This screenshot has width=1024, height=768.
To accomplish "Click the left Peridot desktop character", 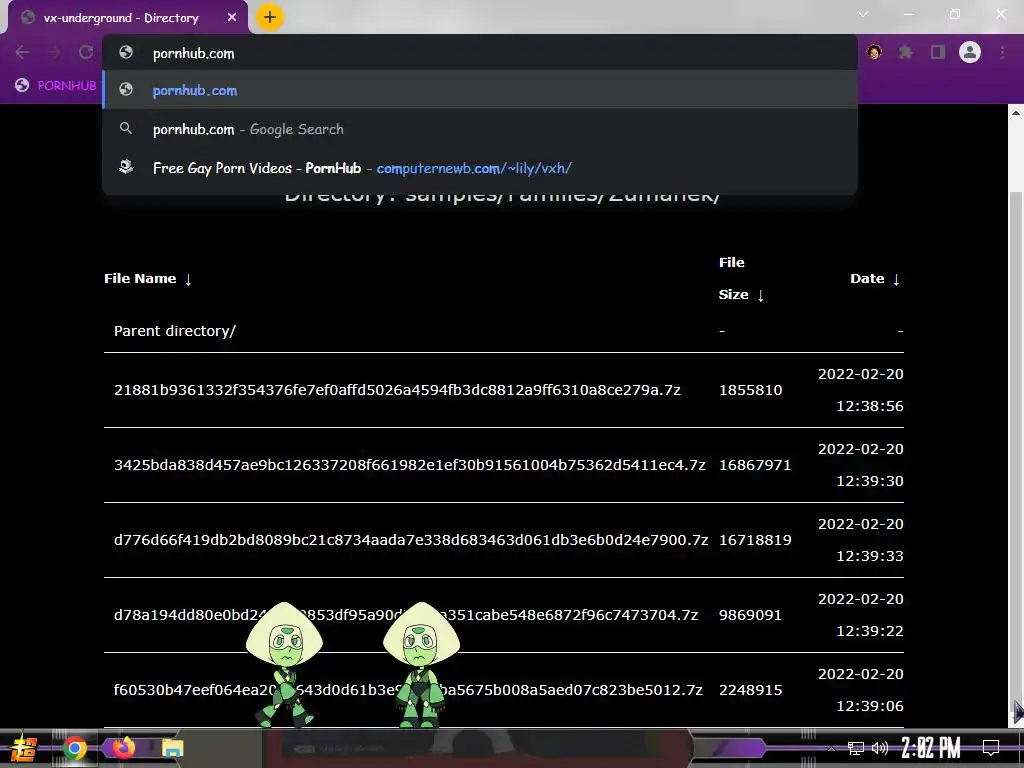I will click(x=285, y=665).
